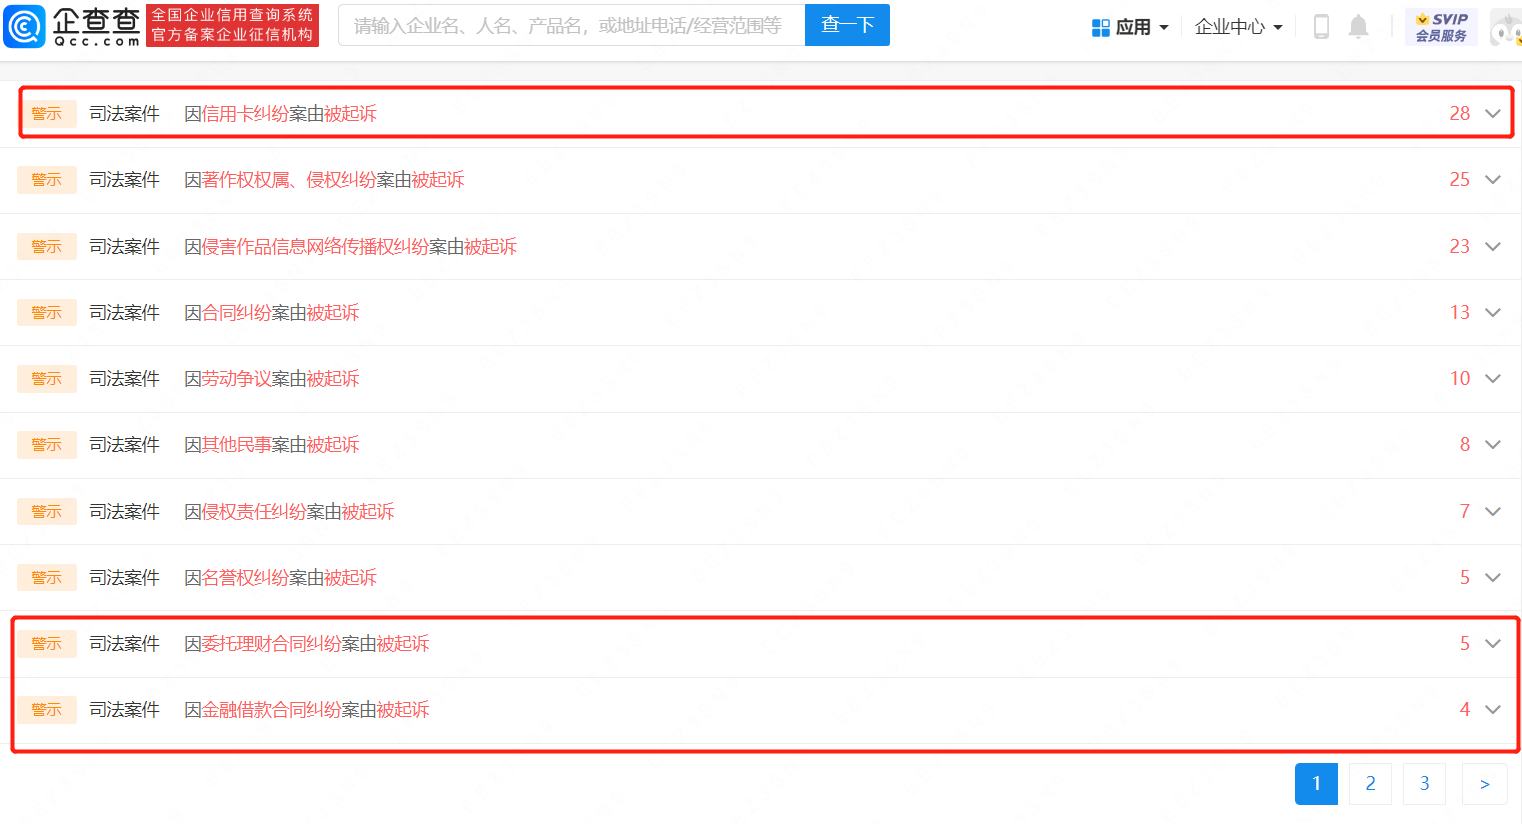The width and height of the screenshot is (1522, 824).
Task: Open the 侵害作品信息网络传播权纠纷 link
Action: tap(315, 247)
